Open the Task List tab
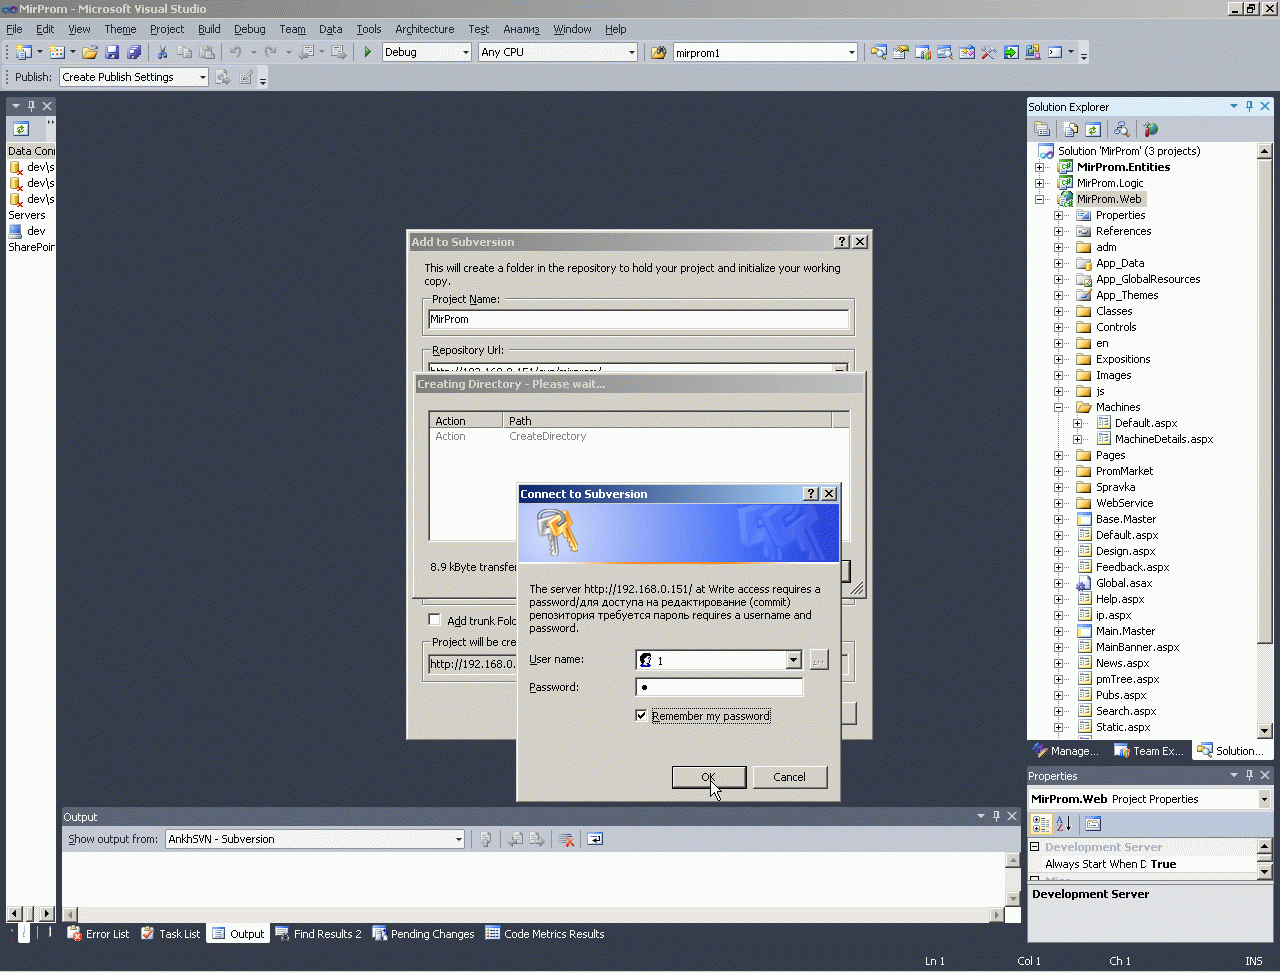This screenshot has width=1280, height=973. [x=170, y=934]
